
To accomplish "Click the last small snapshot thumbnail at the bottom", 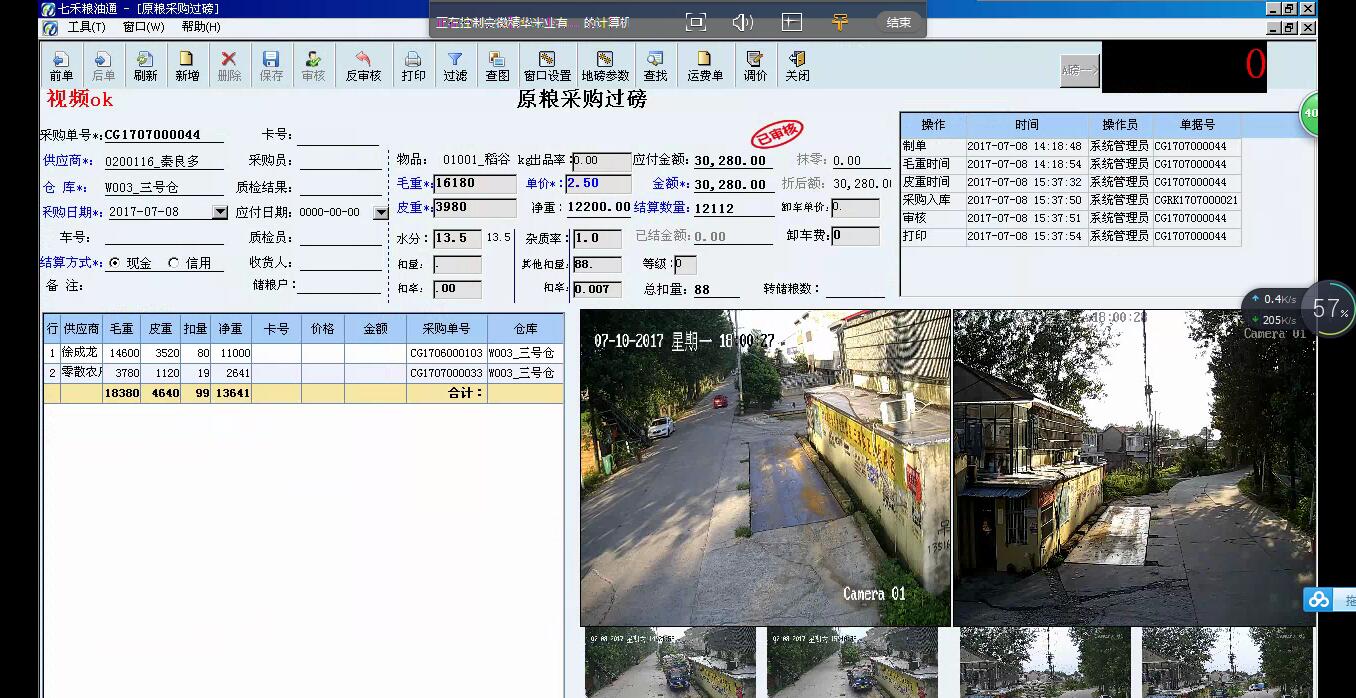I will [1227, 662].
